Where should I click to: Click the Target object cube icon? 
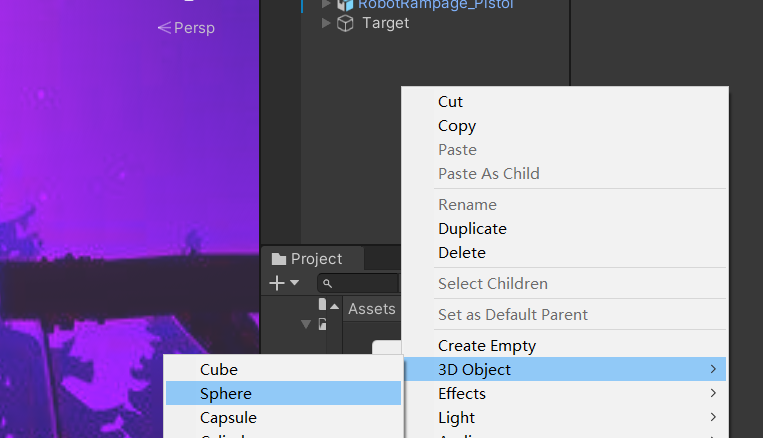345,23
